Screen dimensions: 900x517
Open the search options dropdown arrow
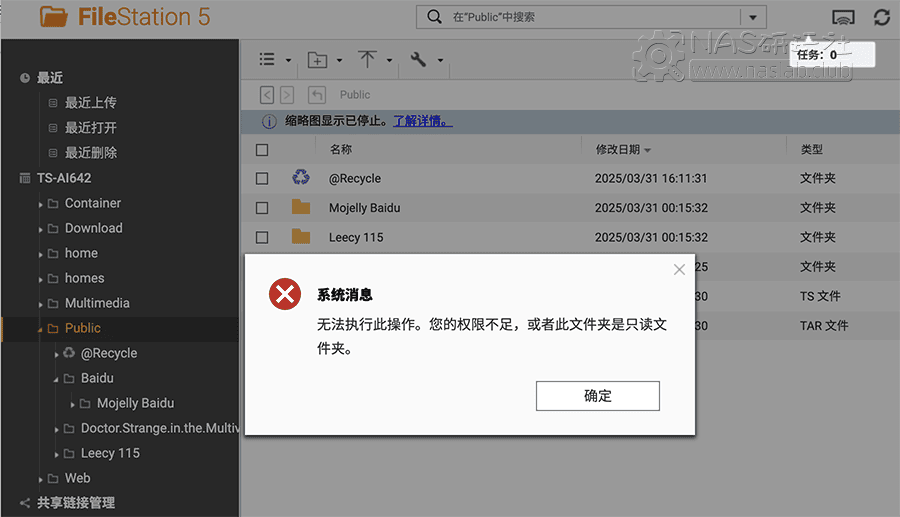click(753, 17)
